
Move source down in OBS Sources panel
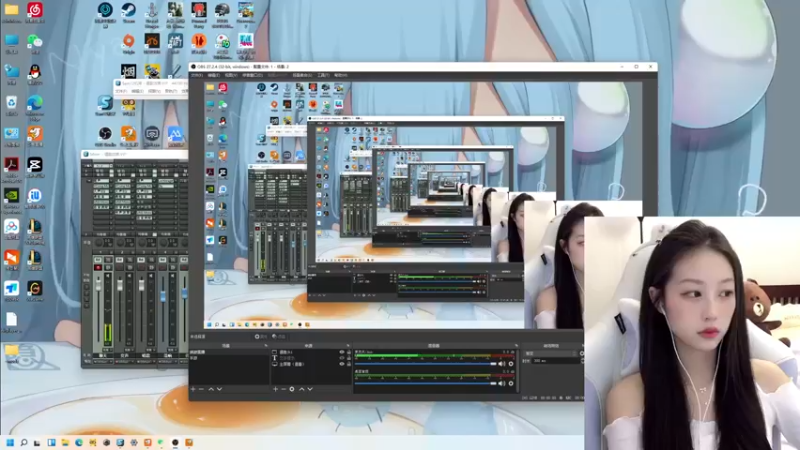point(310,389)
